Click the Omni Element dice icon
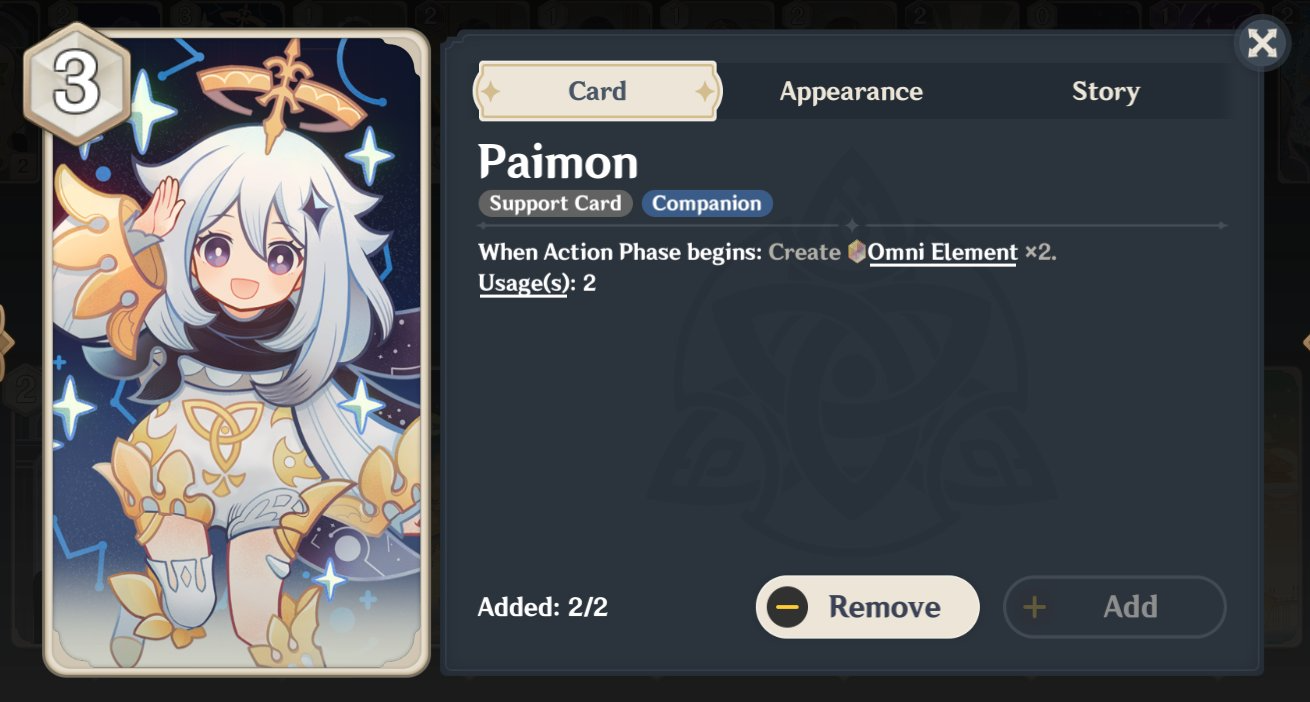1310x702 pixels. (x=856, y=252)
